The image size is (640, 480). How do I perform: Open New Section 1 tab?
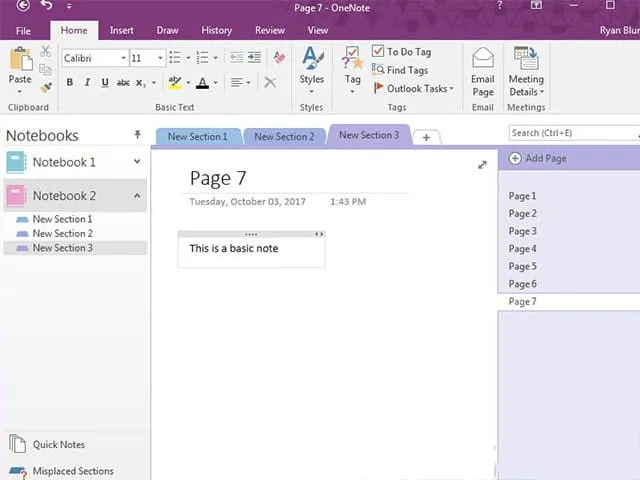(198, 137)
